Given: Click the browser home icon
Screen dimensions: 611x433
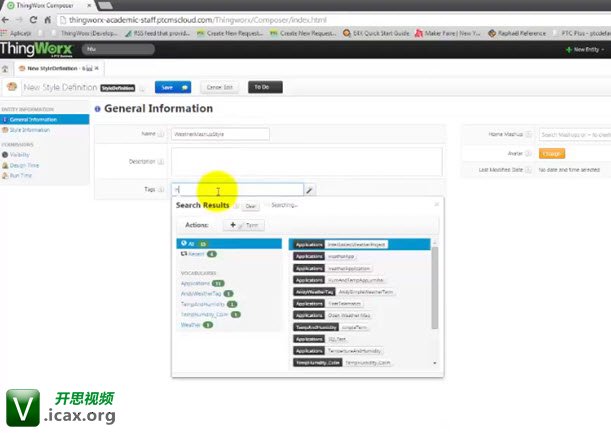Looking at the screenshot, I should 48,20.
